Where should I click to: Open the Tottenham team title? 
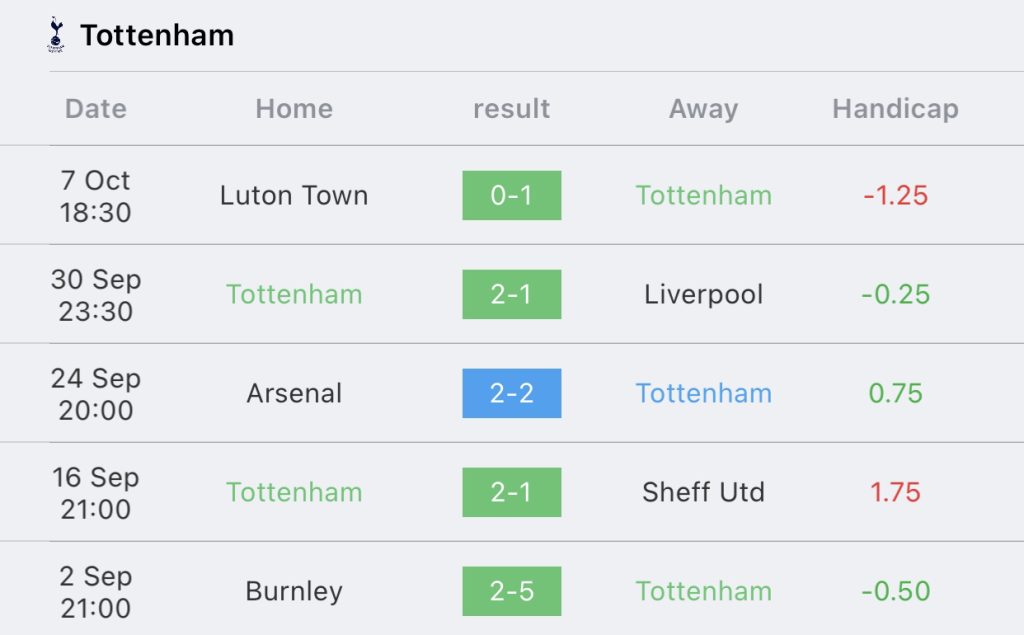click(x=157, y=35)
